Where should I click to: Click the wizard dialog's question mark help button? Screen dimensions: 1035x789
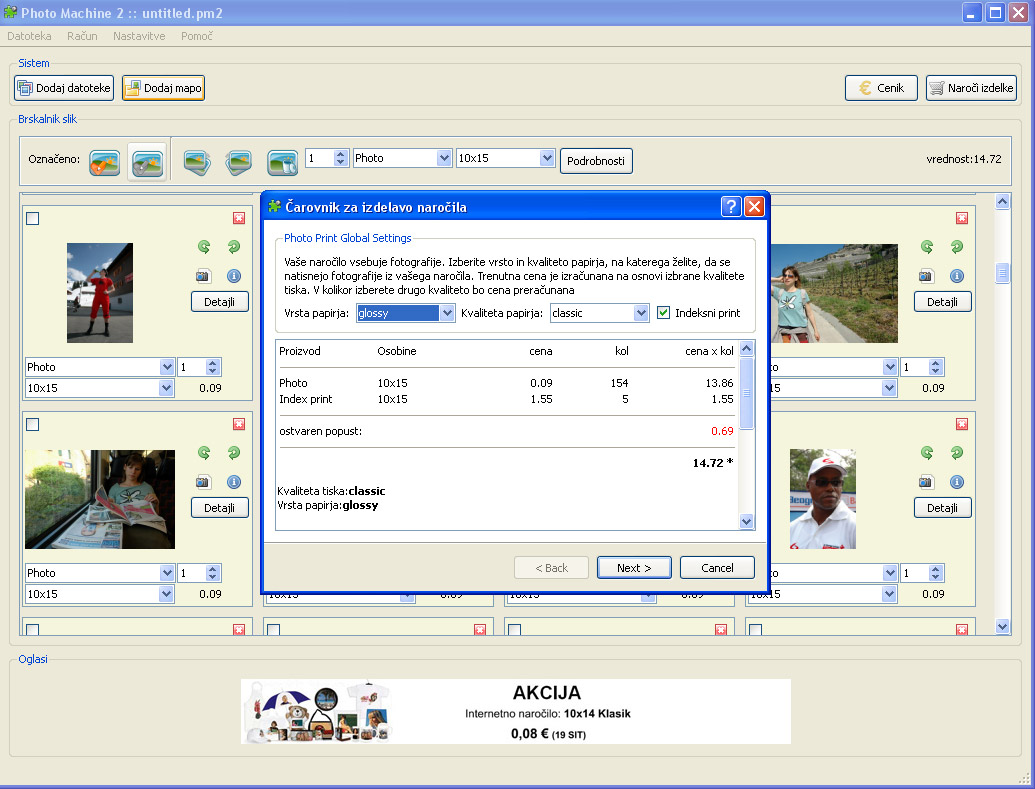click(731, 207)
